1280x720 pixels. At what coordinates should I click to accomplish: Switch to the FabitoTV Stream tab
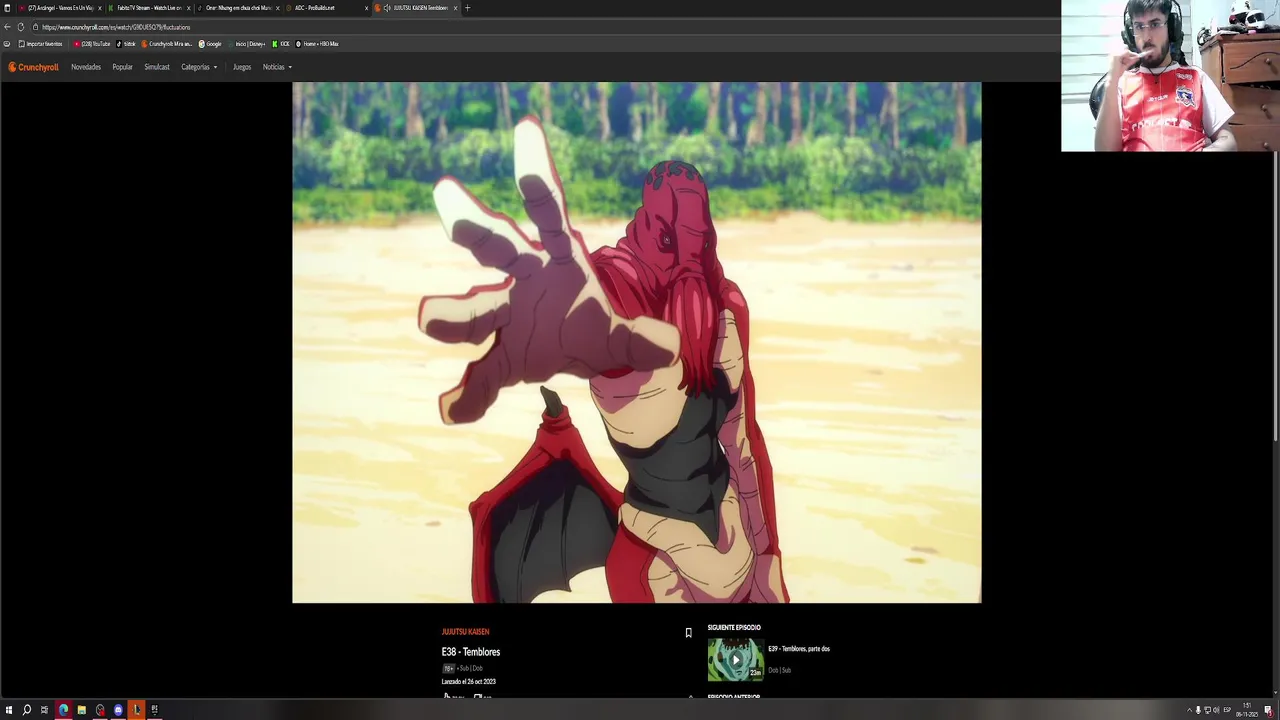148,8
